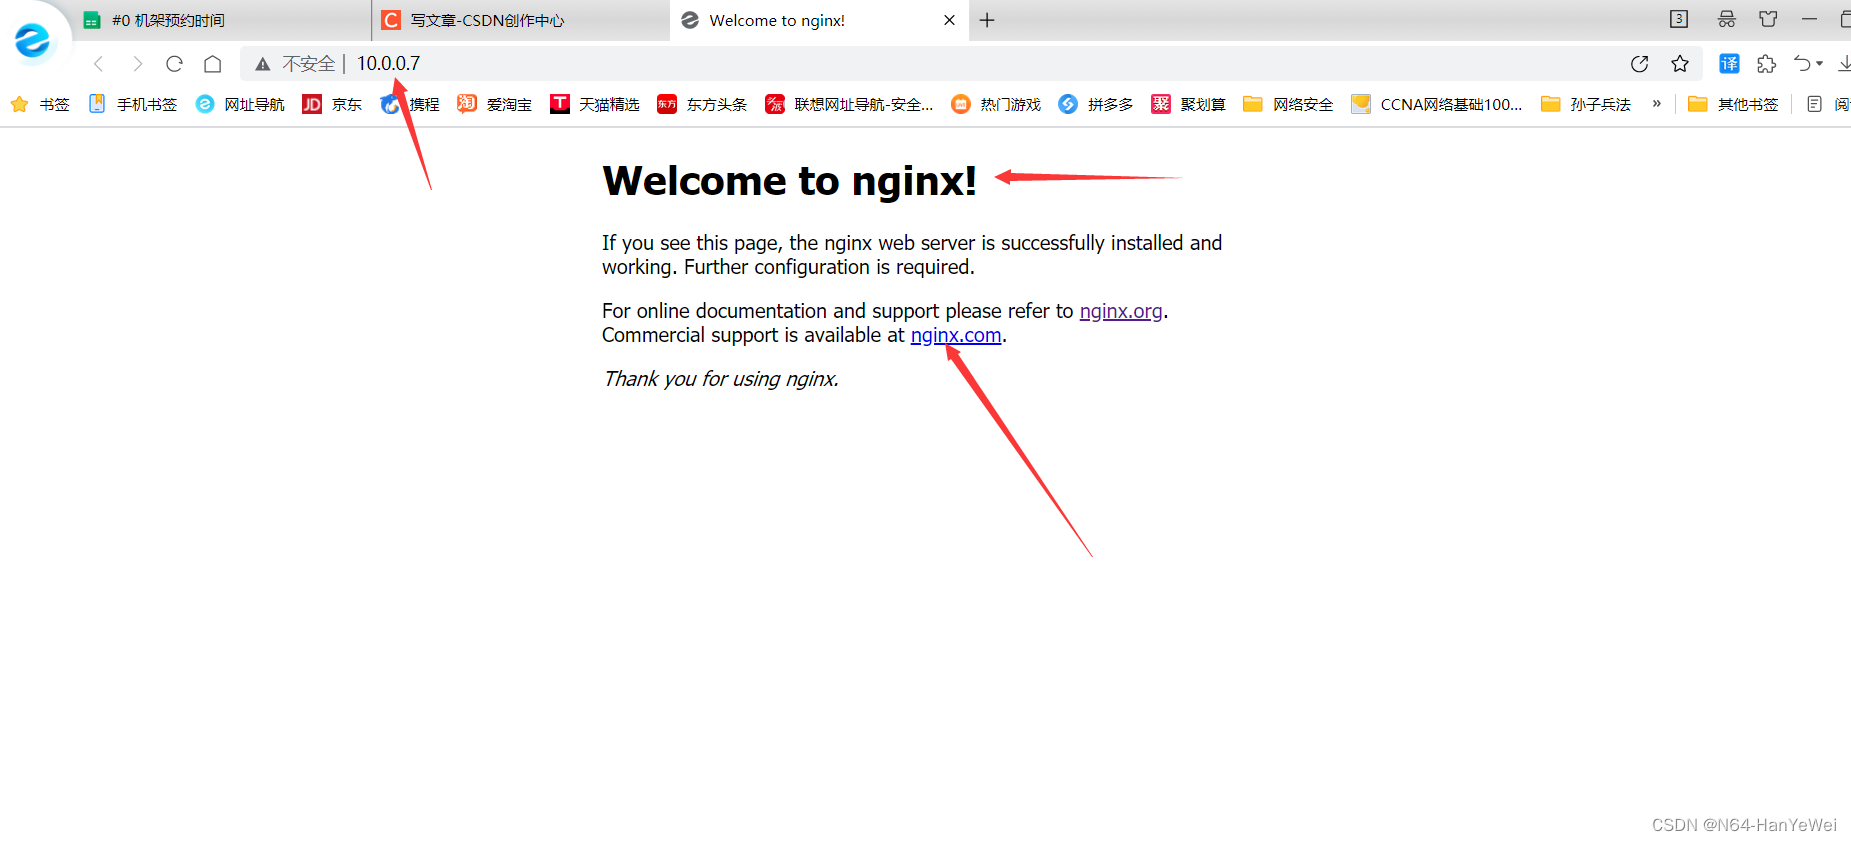This screenshot has width=1851, height=841.
Task: Click the undo closed tab icon
Action: pos(1802,64)
